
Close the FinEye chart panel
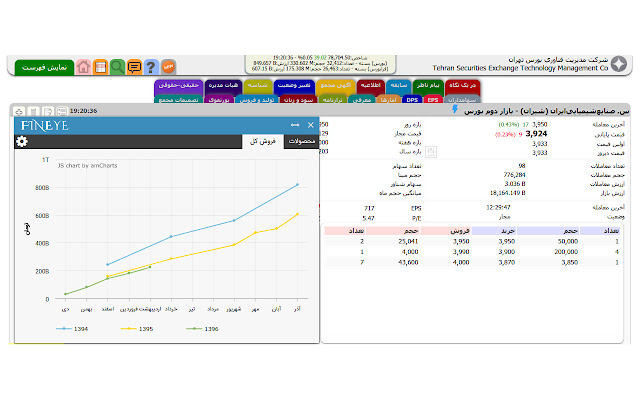310,125
